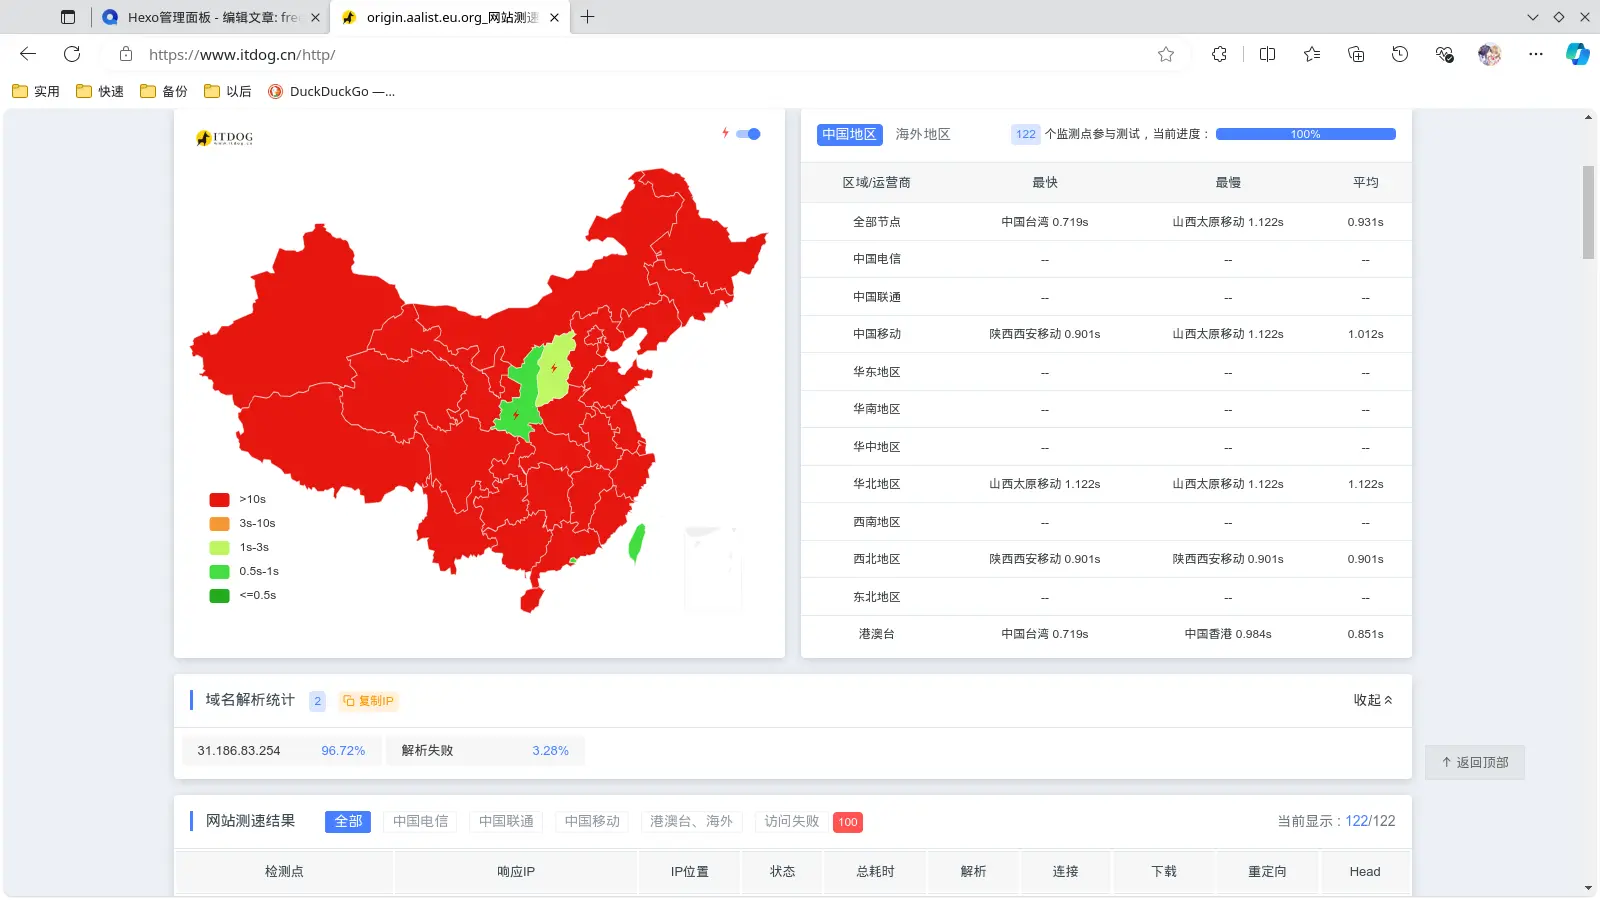
Task: Click the 响应IP column header
Action: click(516, 871)
